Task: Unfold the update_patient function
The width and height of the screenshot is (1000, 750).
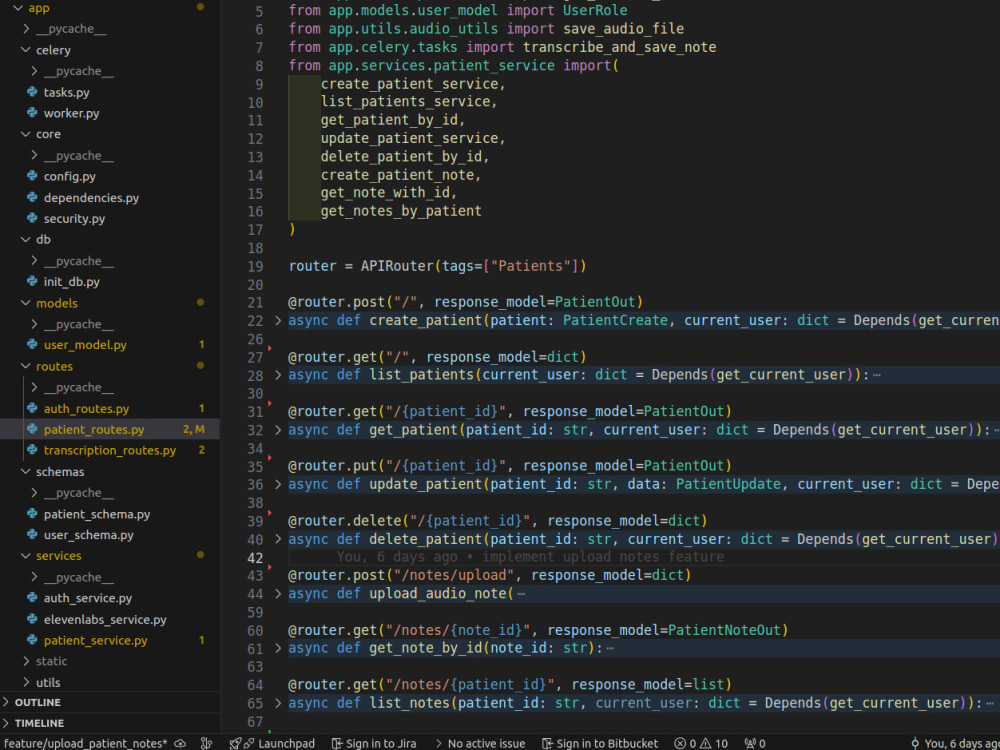Action: 278,484
